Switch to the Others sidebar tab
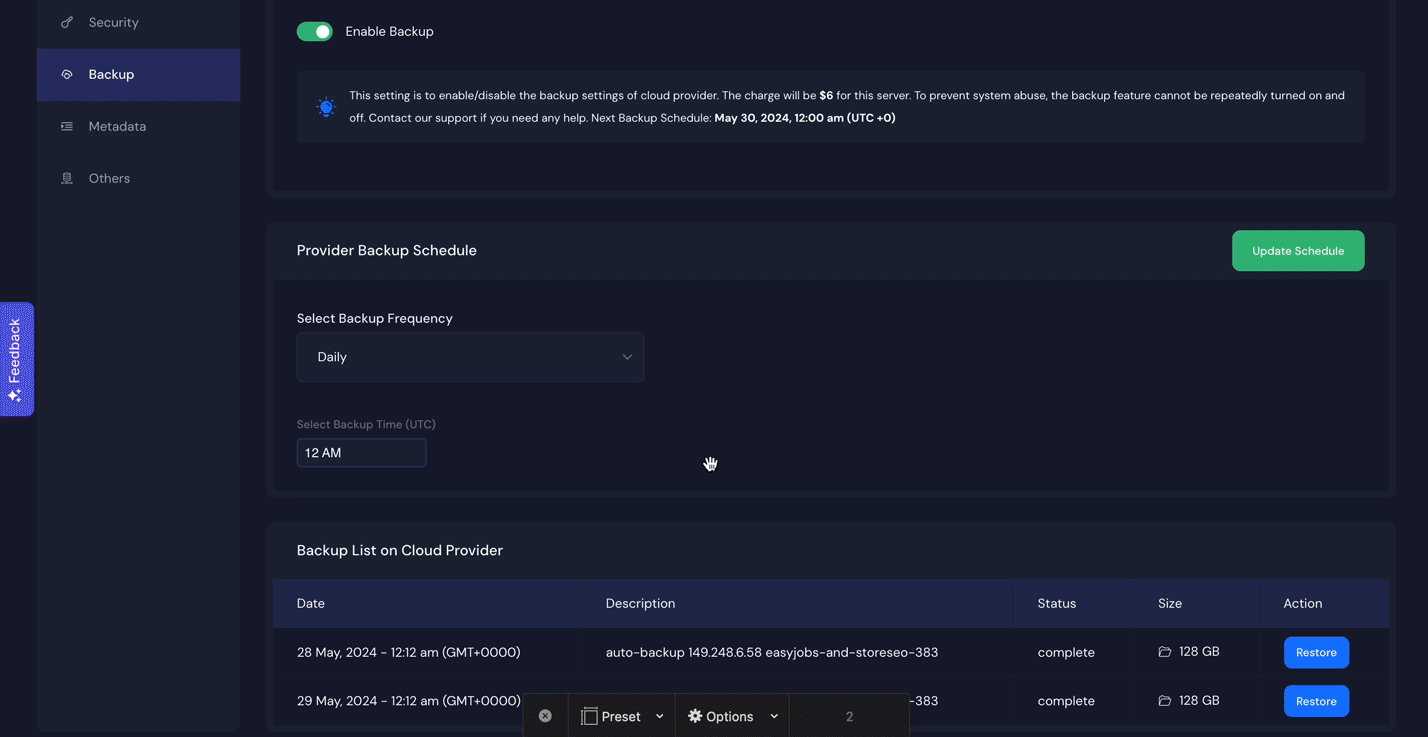 tap(109, 178)
